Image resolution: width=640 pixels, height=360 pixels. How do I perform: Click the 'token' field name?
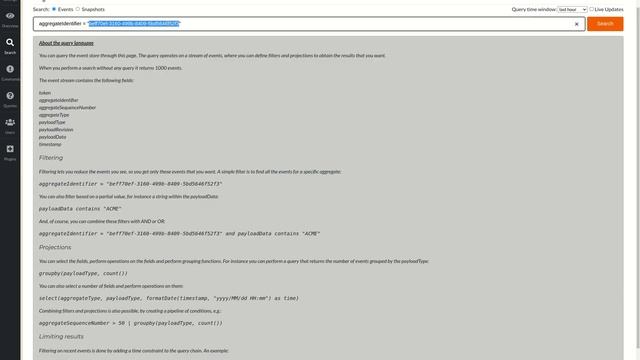[x=45, y=93]
